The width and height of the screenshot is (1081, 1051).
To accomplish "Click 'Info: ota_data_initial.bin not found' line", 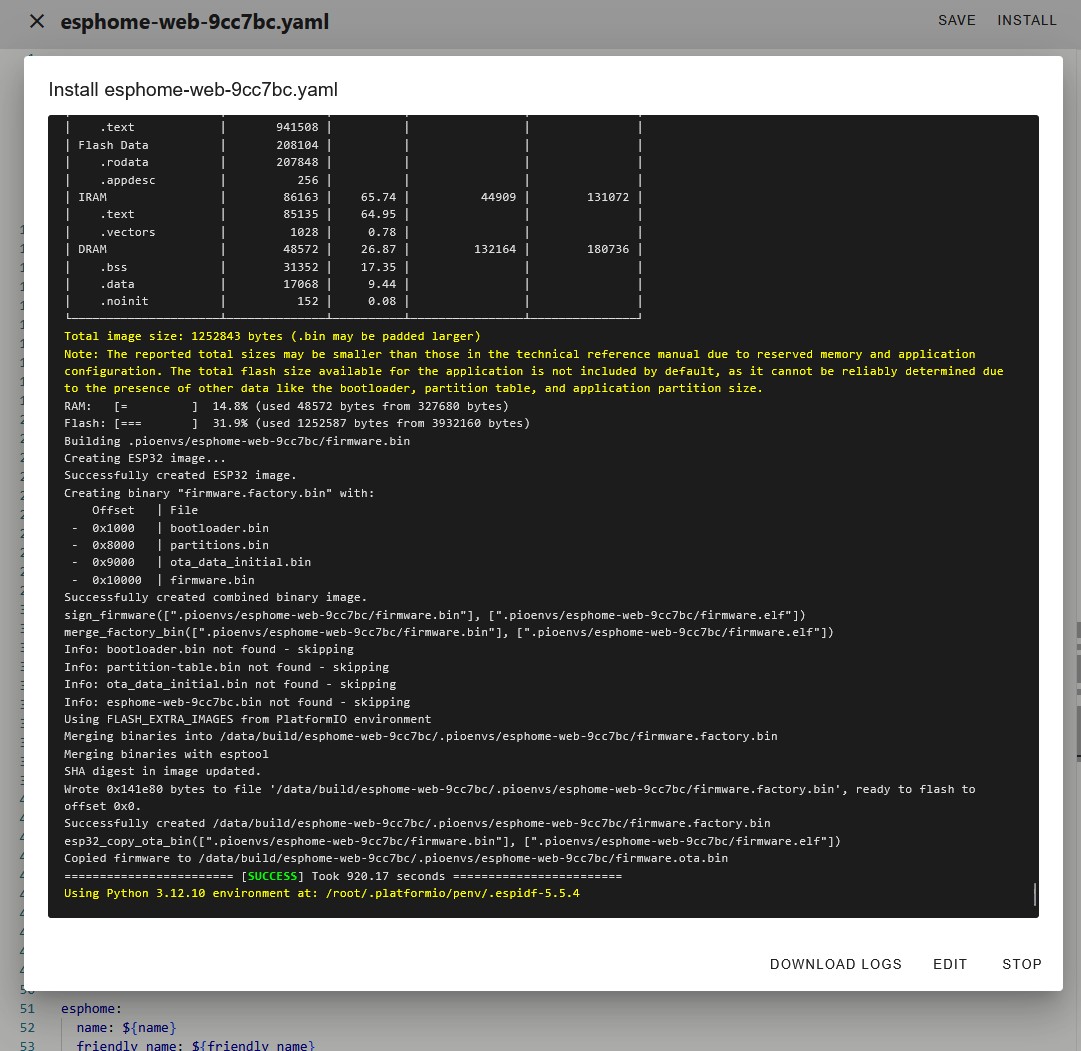I will [230, 685].
